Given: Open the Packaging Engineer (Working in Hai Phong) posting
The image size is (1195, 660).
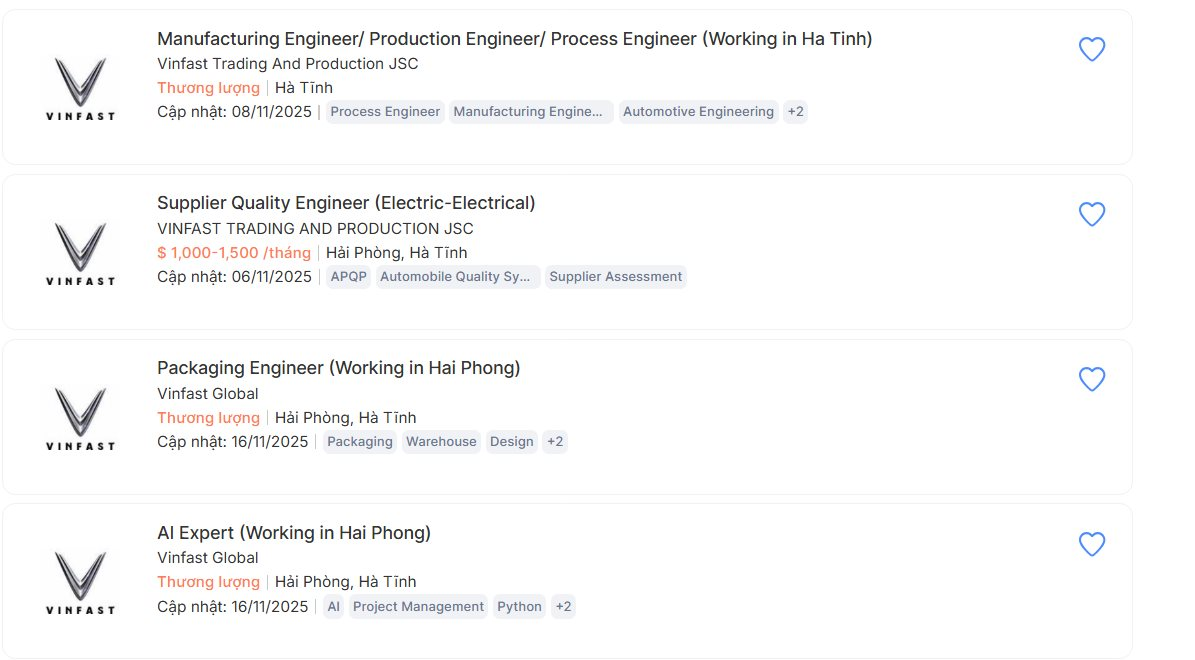Looking at the screenshot, I should 338,368.
